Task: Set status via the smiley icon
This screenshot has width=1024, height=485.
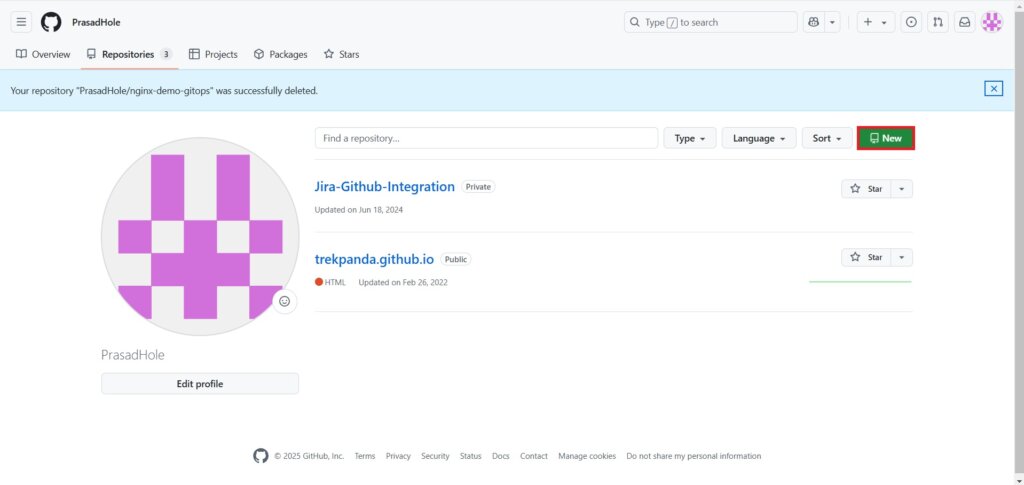Action: click(x=284, y=302)
